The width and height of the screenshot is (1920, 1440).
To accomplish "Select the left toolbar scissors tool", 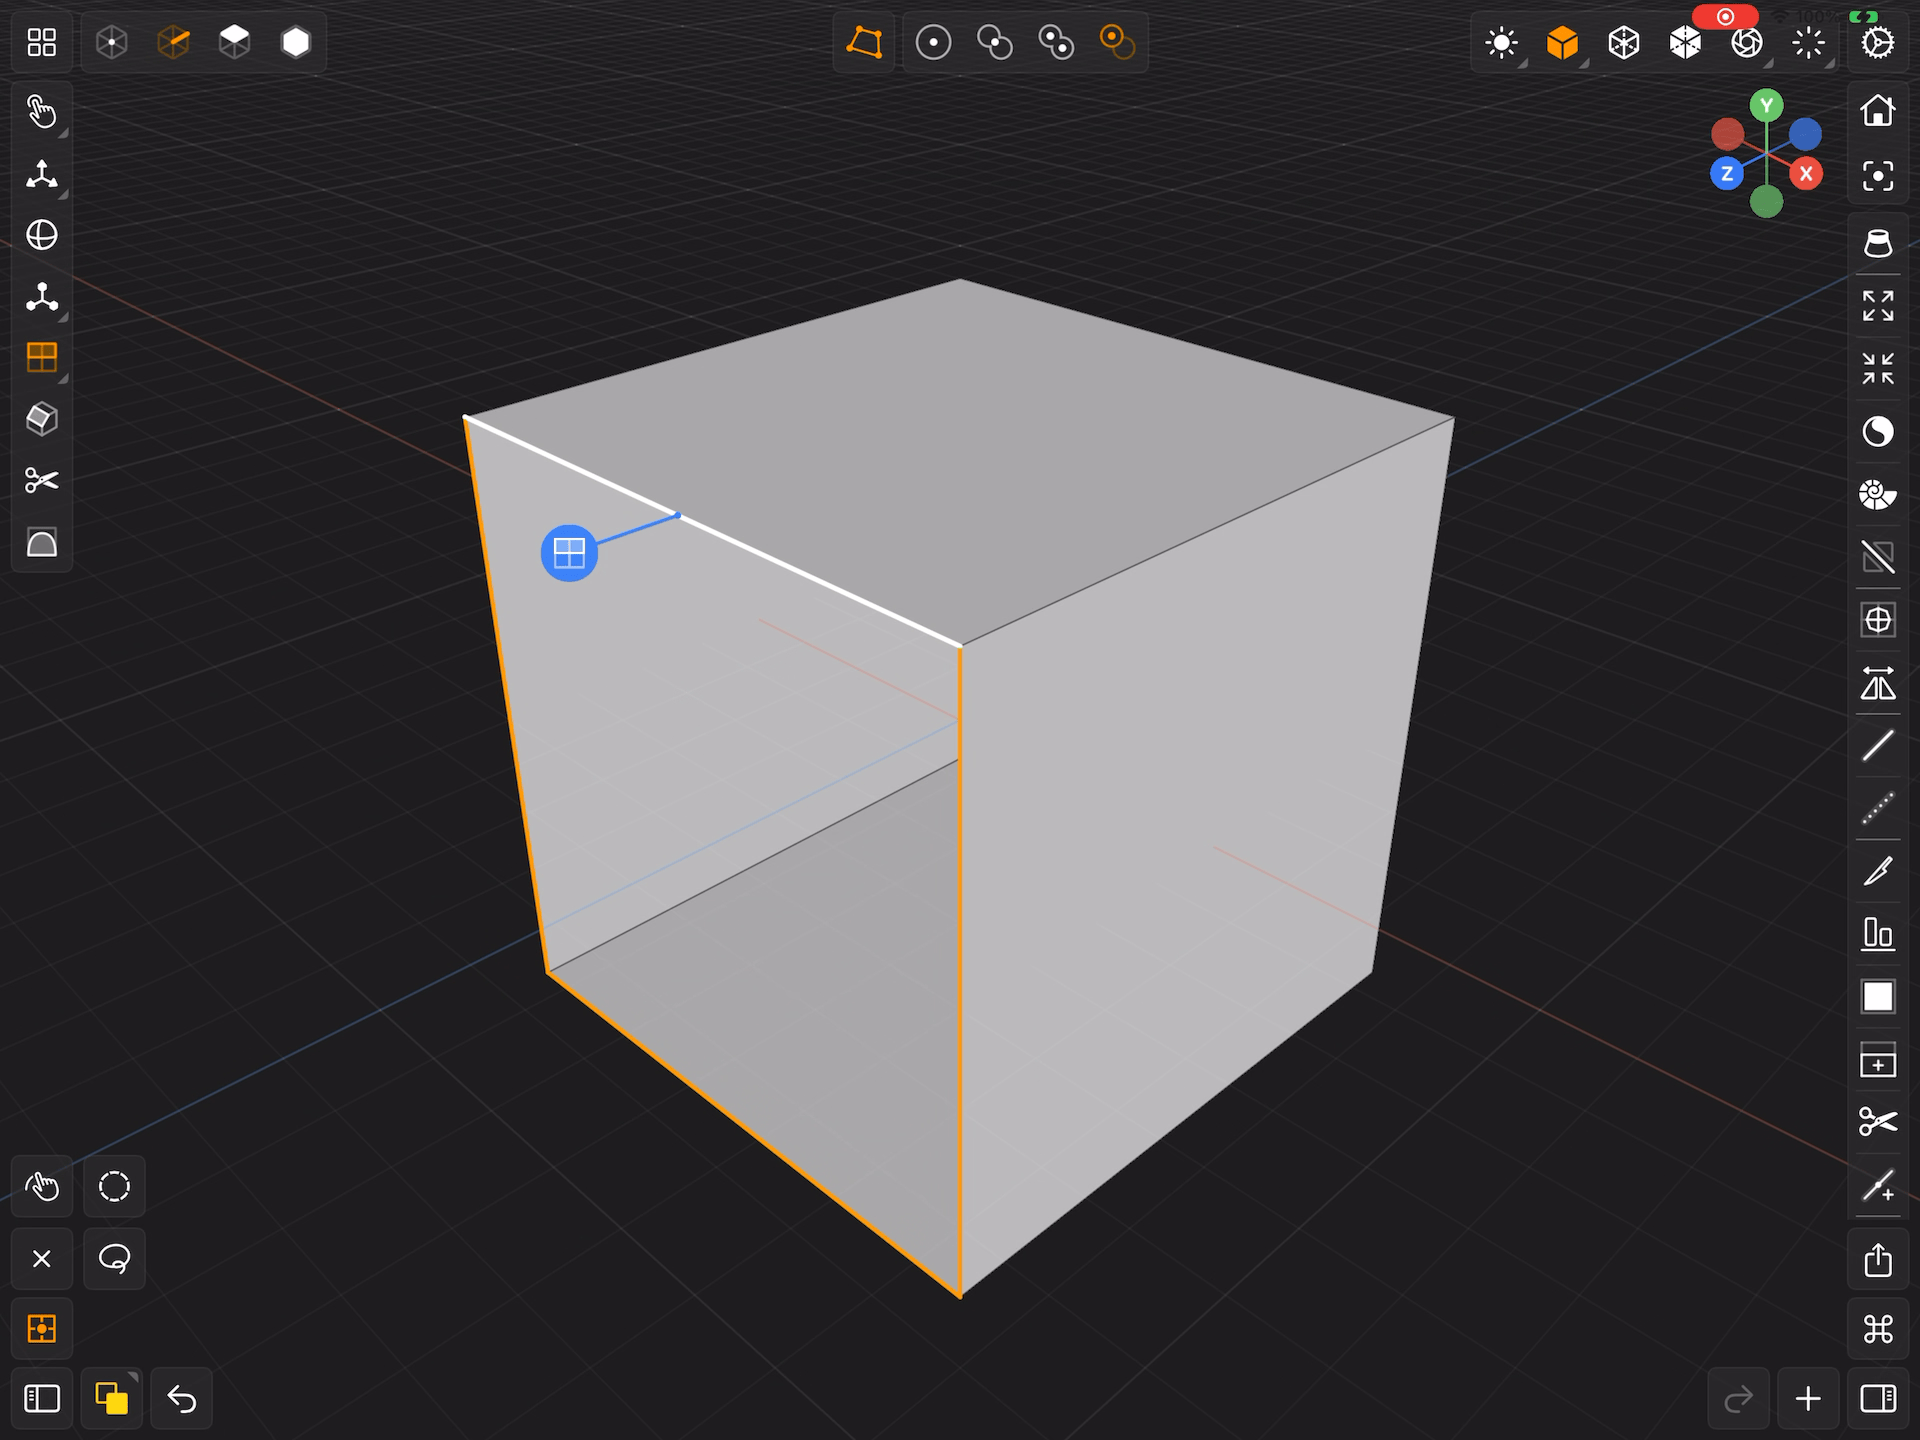I will click(x=41, y=481).
